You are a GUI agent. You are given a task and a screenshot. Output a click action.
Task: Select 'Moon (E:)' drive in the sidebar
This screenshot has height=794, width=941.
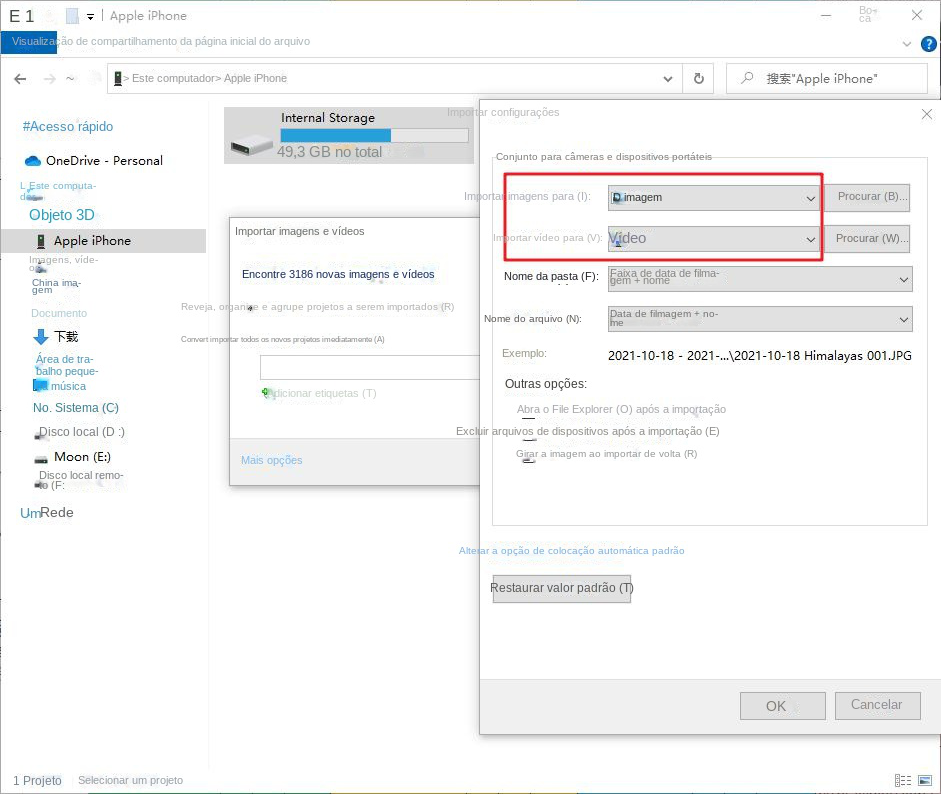82,457
